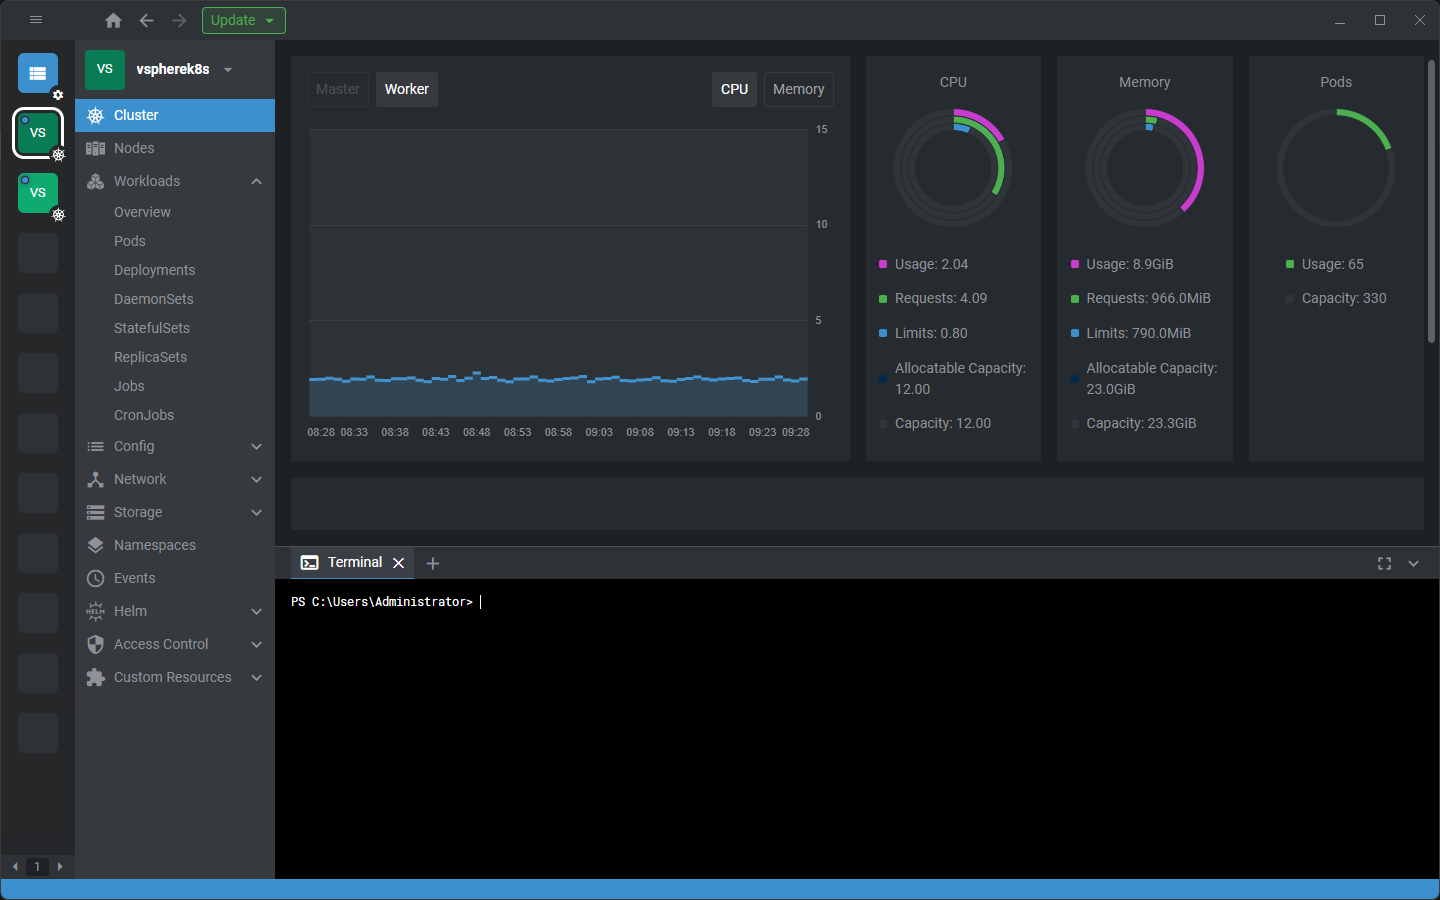Viewport: 1440px width, 900px height.
Task: Switch the chart to Memory
Action: point(798,89)
